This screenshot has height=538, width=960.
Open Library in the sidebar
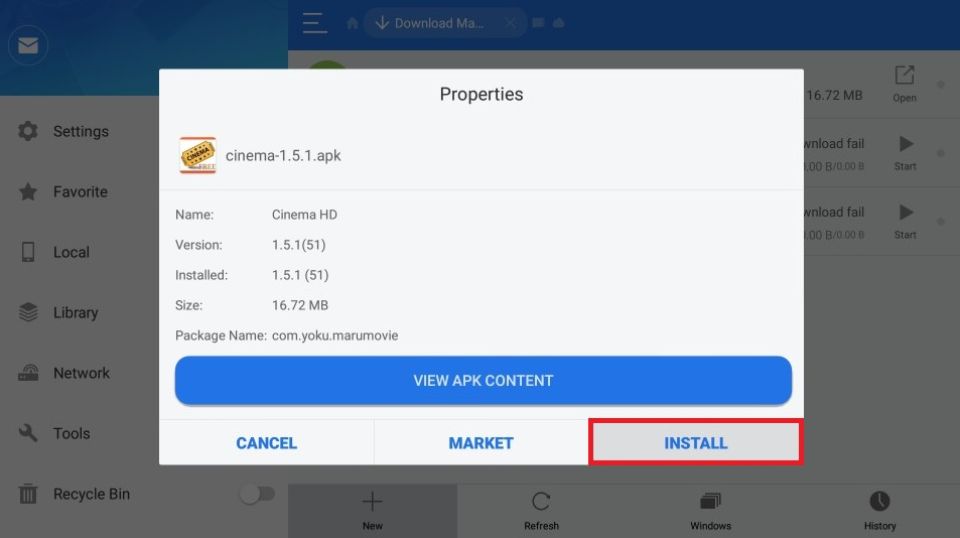point(75,312)
